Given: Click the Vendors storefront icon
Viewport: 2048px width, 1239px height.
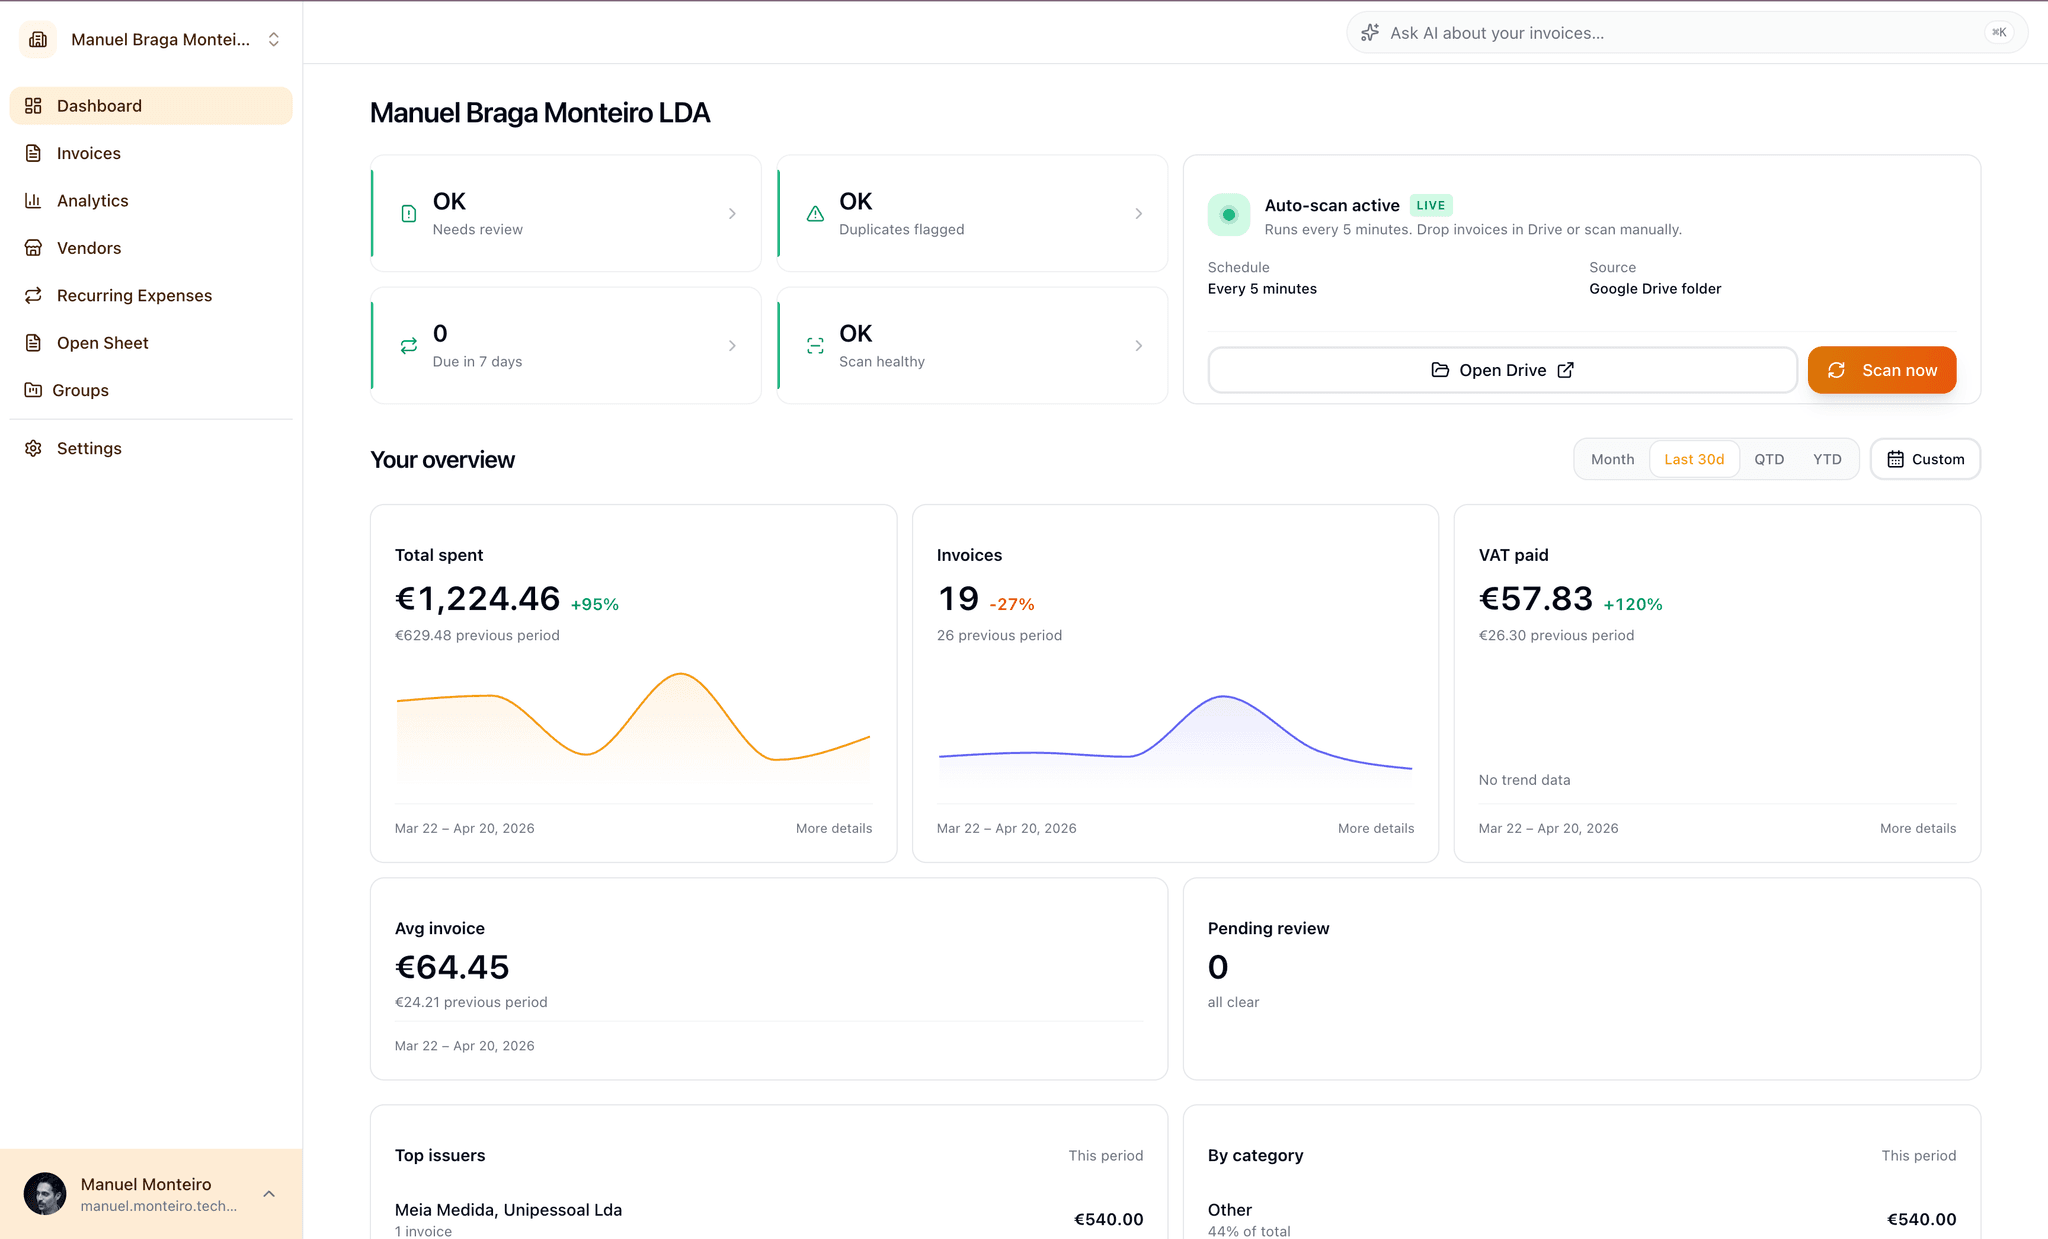Looking at the screenshot, I should [33, 248].
